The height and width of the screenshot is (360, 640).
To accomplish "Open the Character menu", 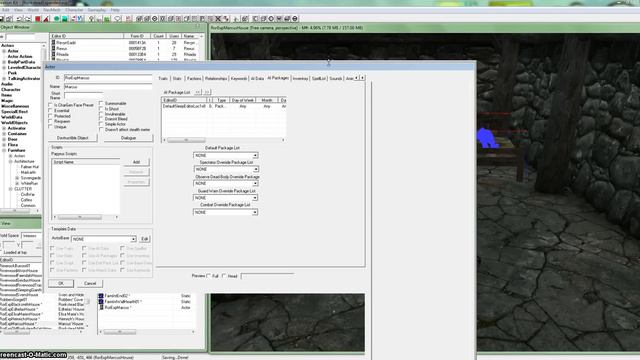I will [x=74, y=10].
